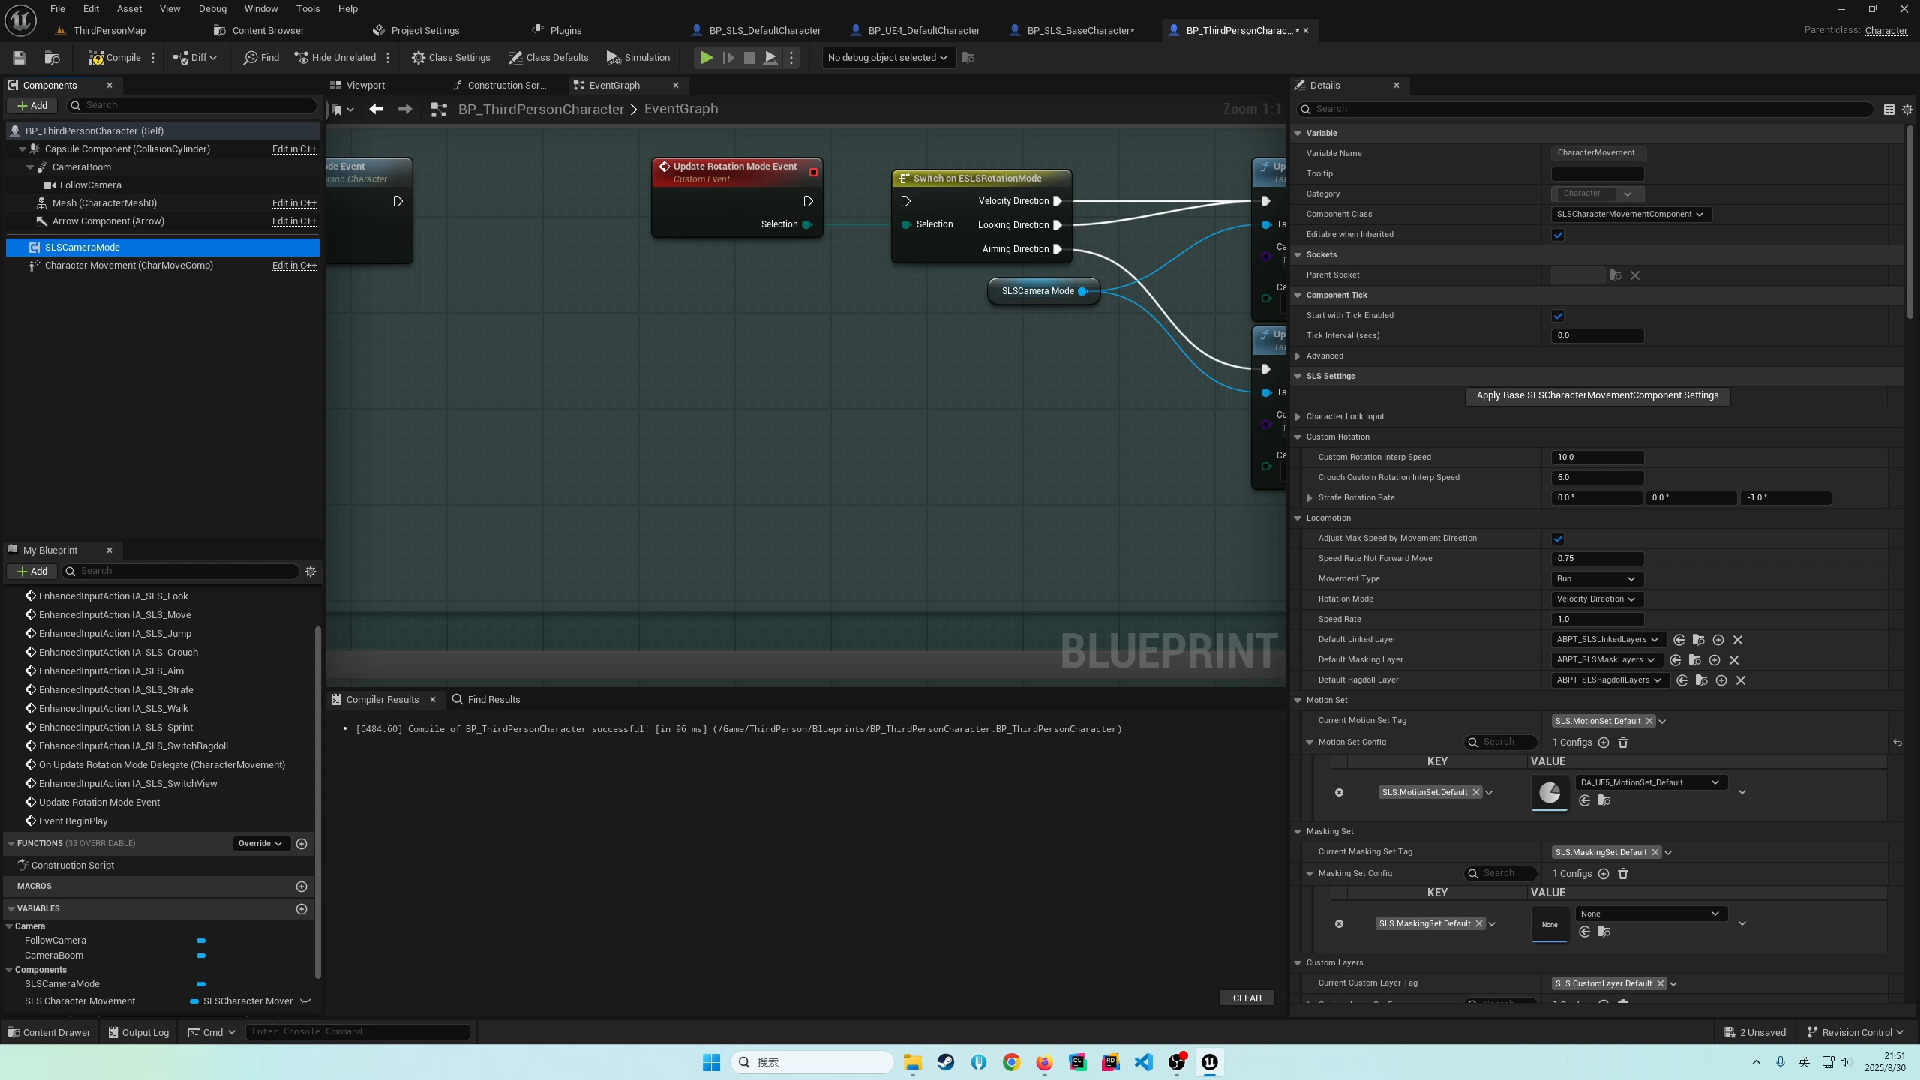
Task: Open the Window menu
Action: [x=261, y=8]
